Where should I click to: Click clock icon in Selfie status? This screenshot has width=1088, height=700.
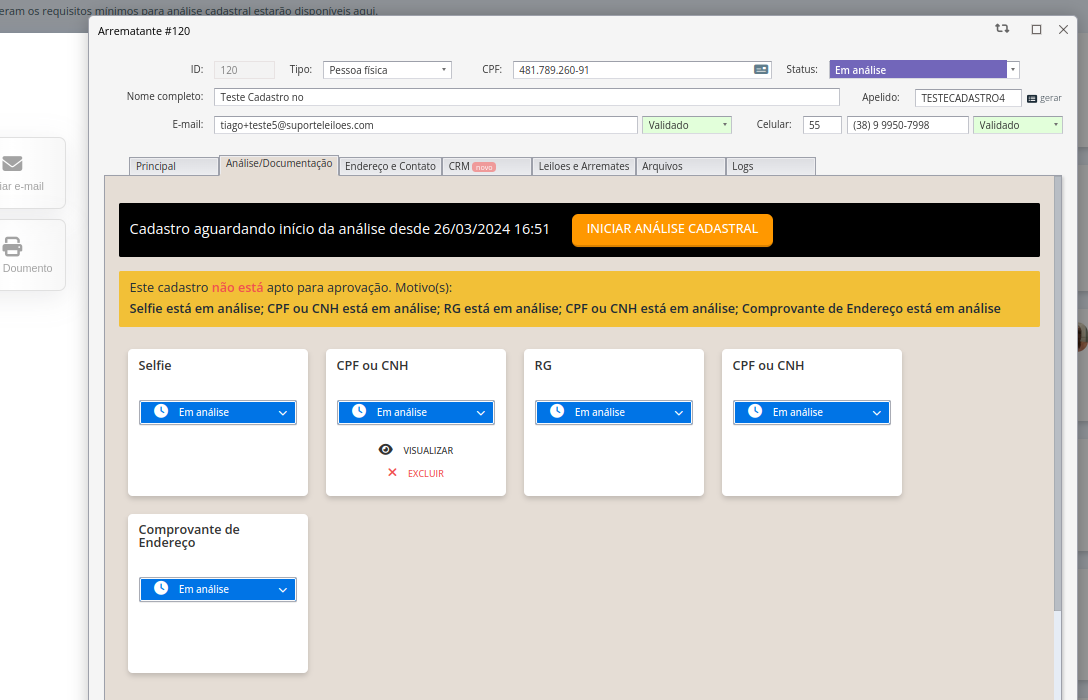161,412
